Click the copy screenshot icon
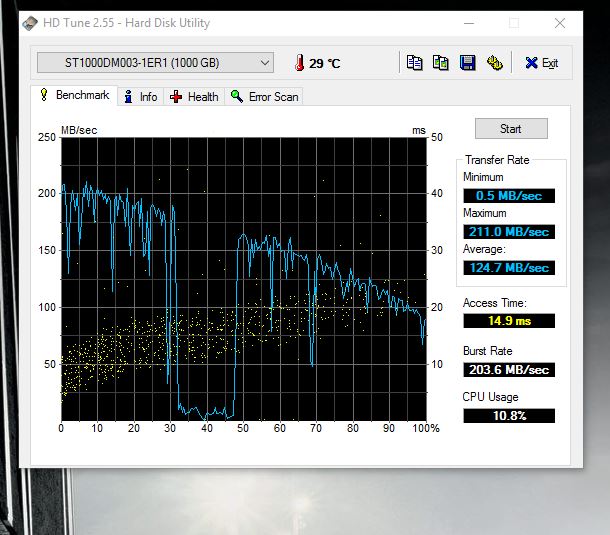Image resolution: width=610 pixels, height=535 pixels. 440,63
